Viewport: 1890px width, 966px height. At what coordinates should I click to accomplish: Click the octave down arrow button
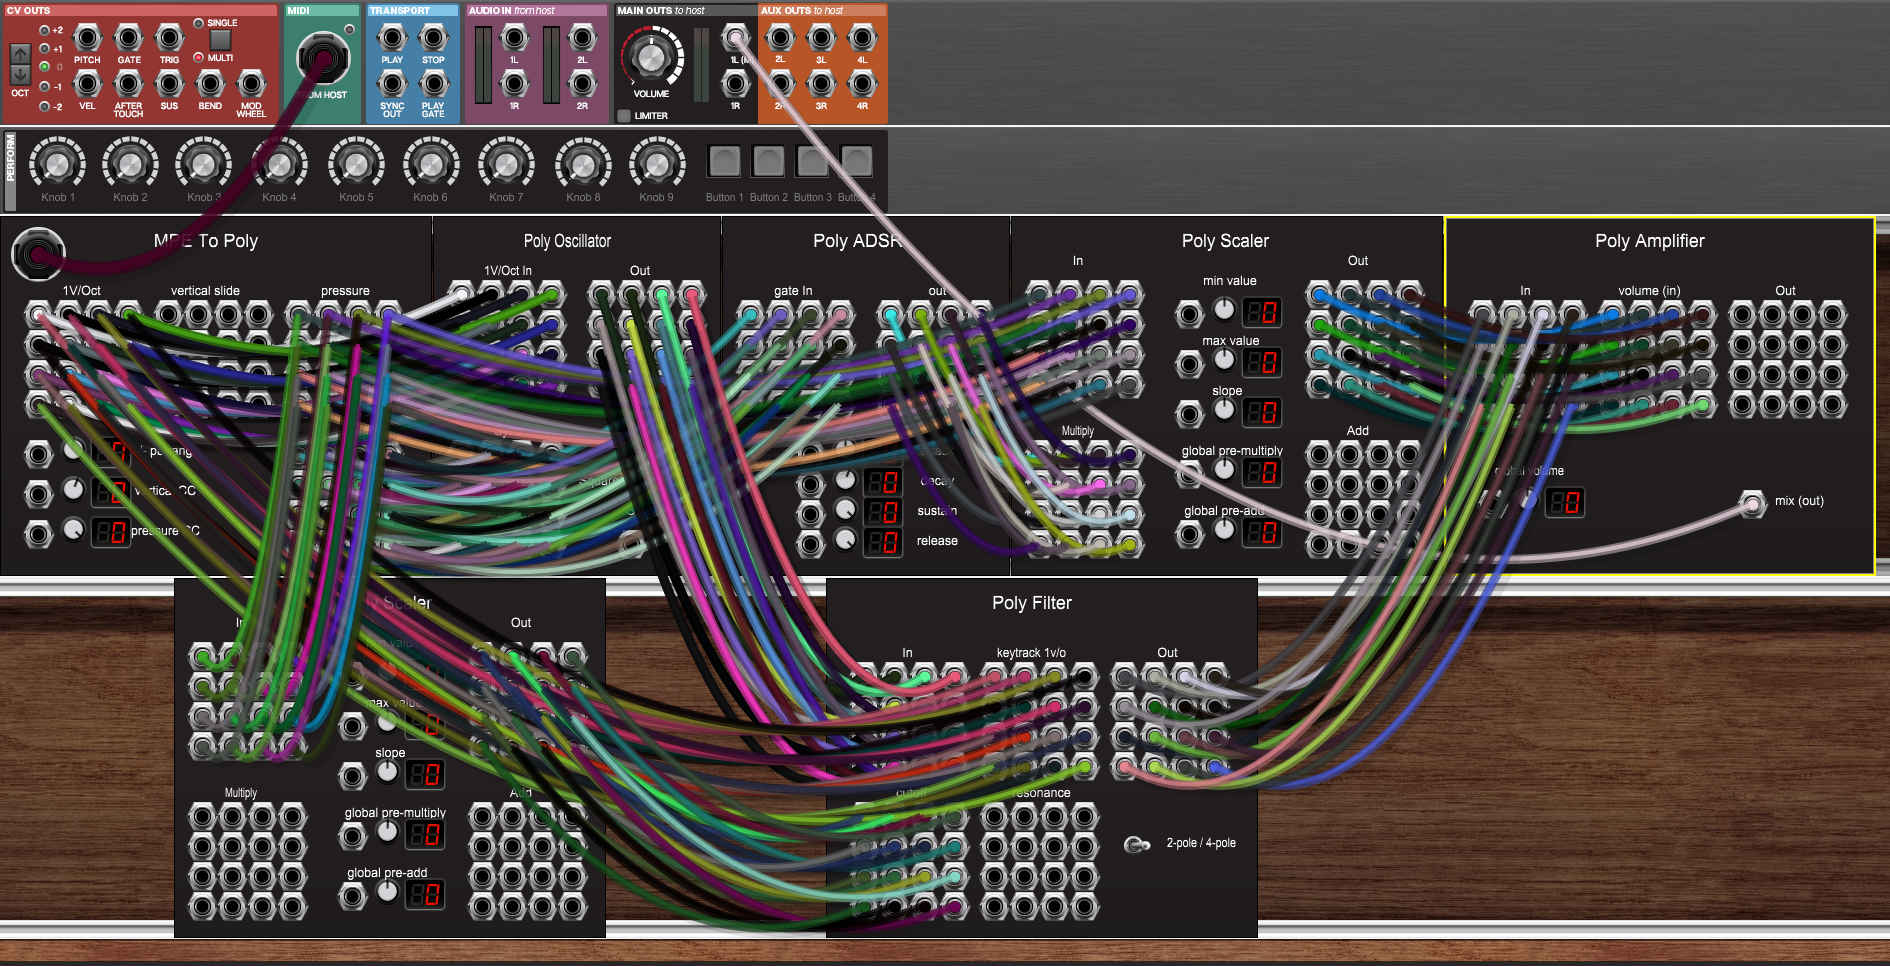click(x=20, y=75)
